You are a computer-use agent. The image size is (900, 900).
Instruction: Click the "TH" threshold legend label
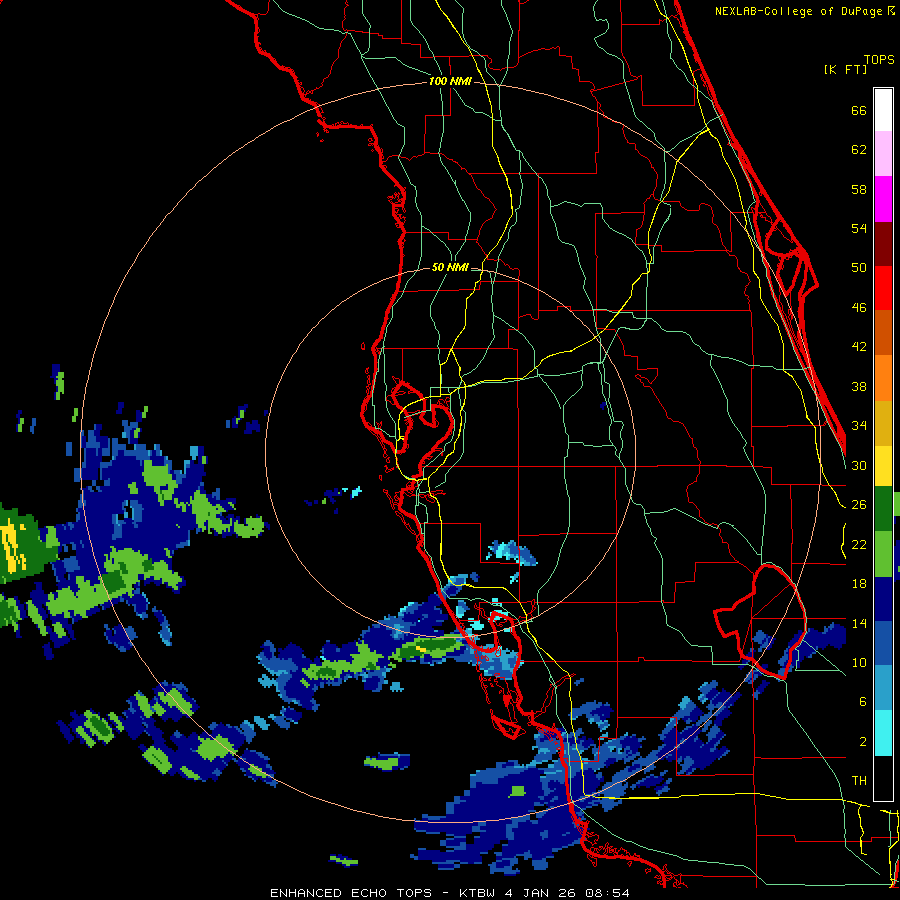(x=859, y=781)
